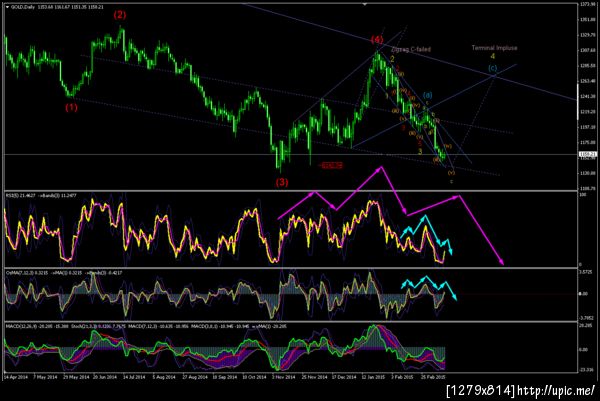The width and height of the screenshot is (600, 401).
Task: Click the 12 Jan 2015 date label
Action: point(374,377)
